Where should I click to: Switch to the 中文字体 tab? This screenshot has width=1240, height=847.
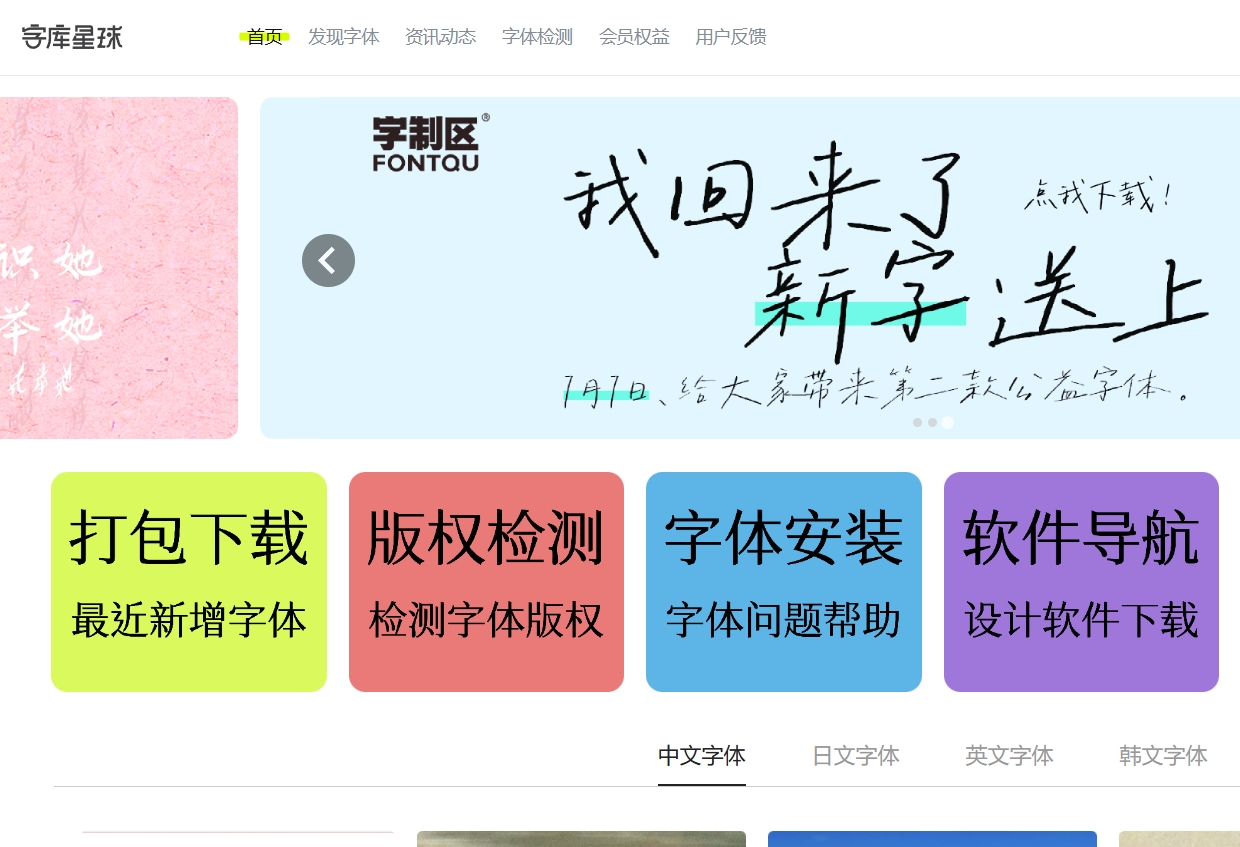pyautogui.click(x=701, y=756)
